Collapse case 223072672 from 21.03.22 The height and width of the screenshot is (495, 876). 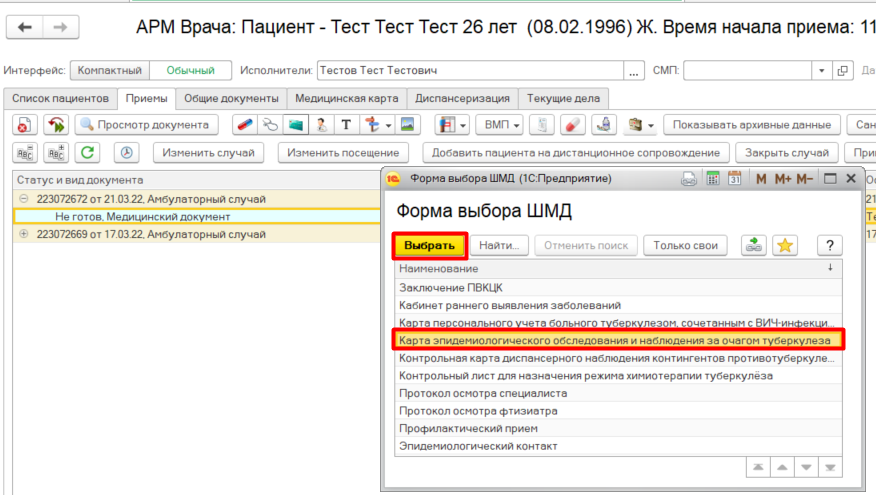click(24, 199)
